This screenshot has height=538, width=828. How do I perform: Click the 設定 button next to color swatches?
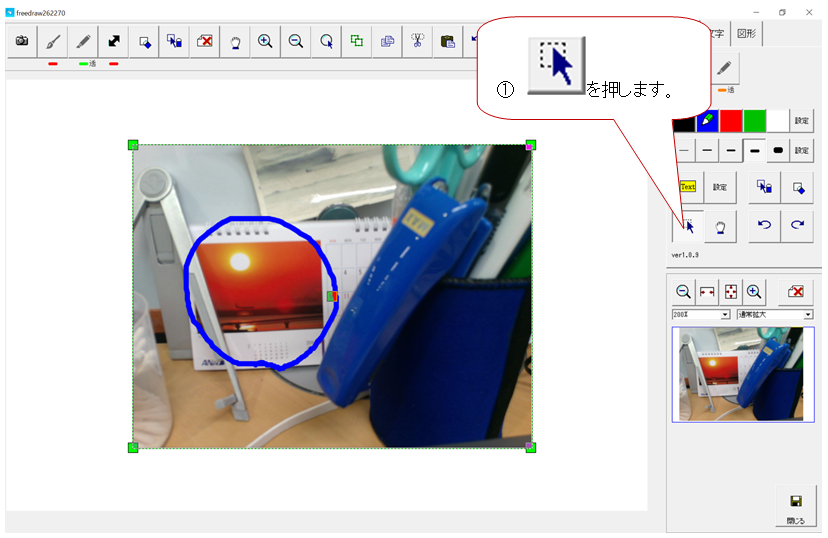pos(802,121)
